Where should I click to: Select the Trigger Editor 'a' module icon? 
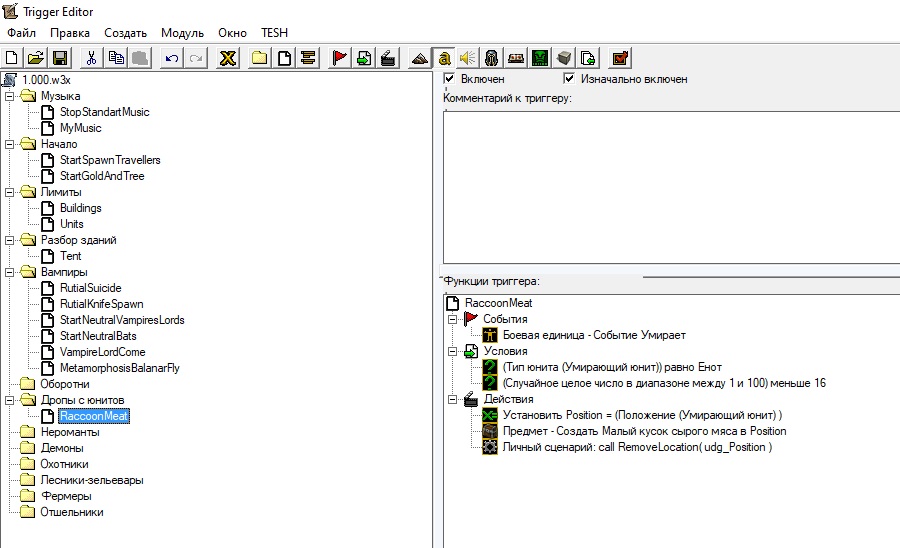click(444, 58)
